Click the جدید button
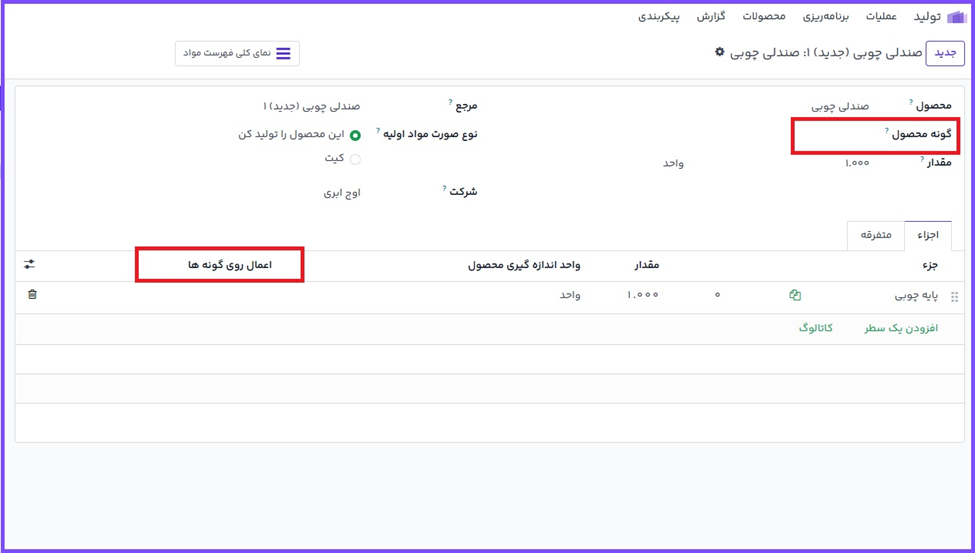The image size is (975, 553). click(x=945, y=53)
